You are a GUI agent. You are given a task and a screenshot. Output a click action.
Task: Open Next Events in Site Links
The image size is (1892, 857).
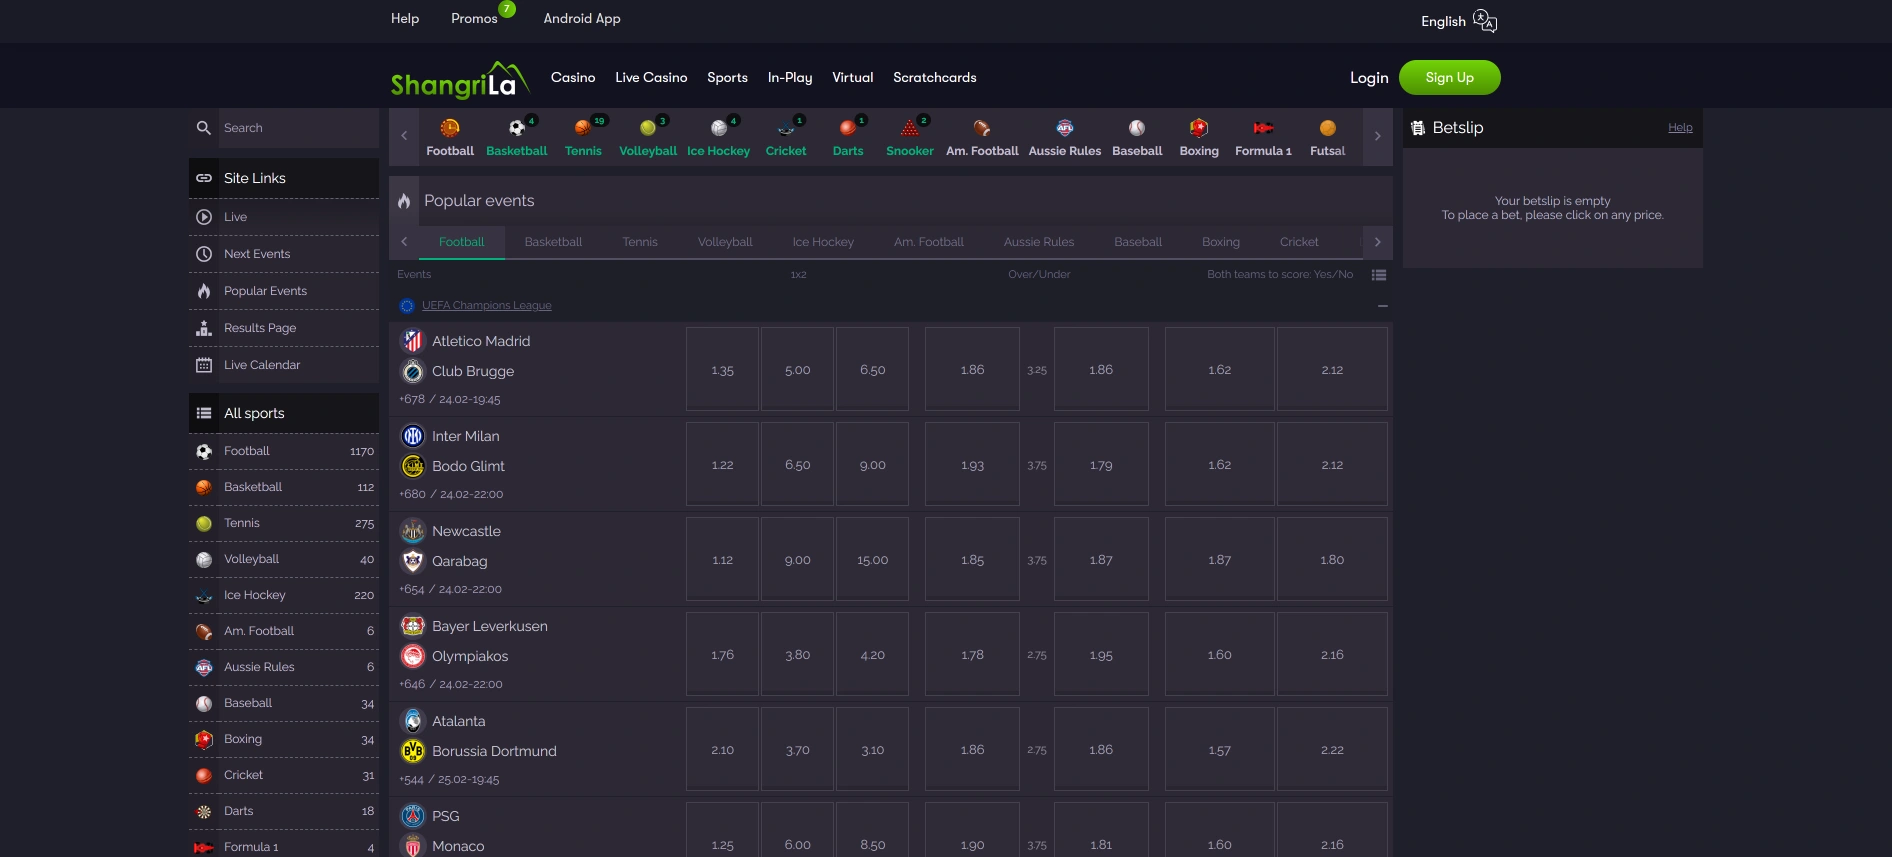pyautogui.click(x=284, y=254)
